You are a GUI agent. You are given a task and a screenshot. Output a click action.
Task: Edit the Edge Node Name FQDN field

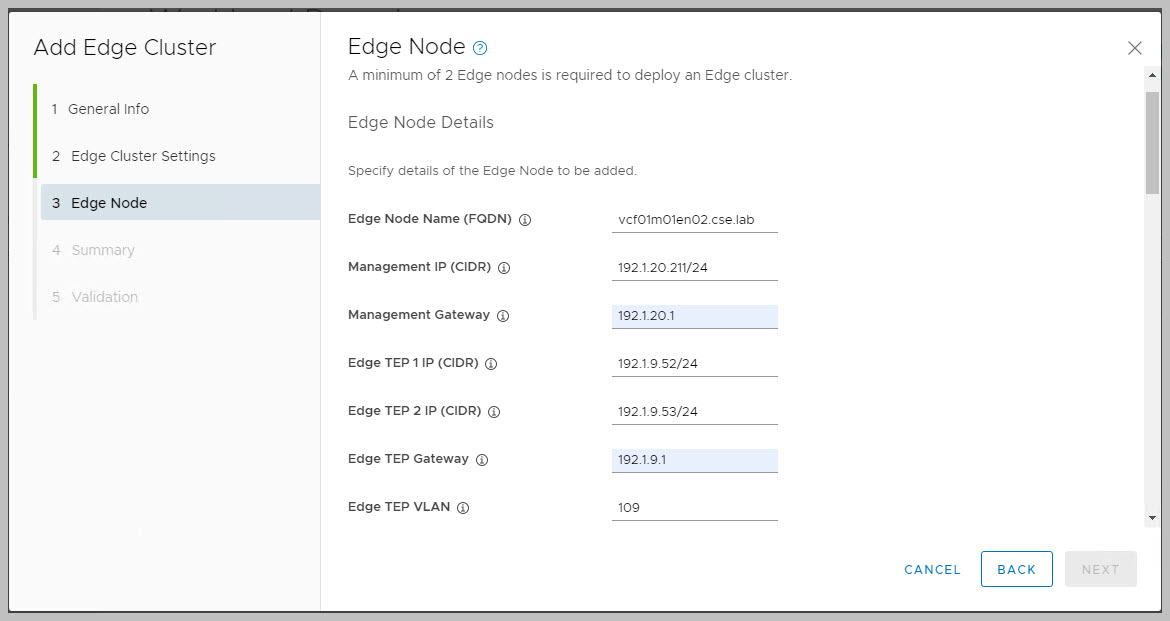tap(694, 219)
